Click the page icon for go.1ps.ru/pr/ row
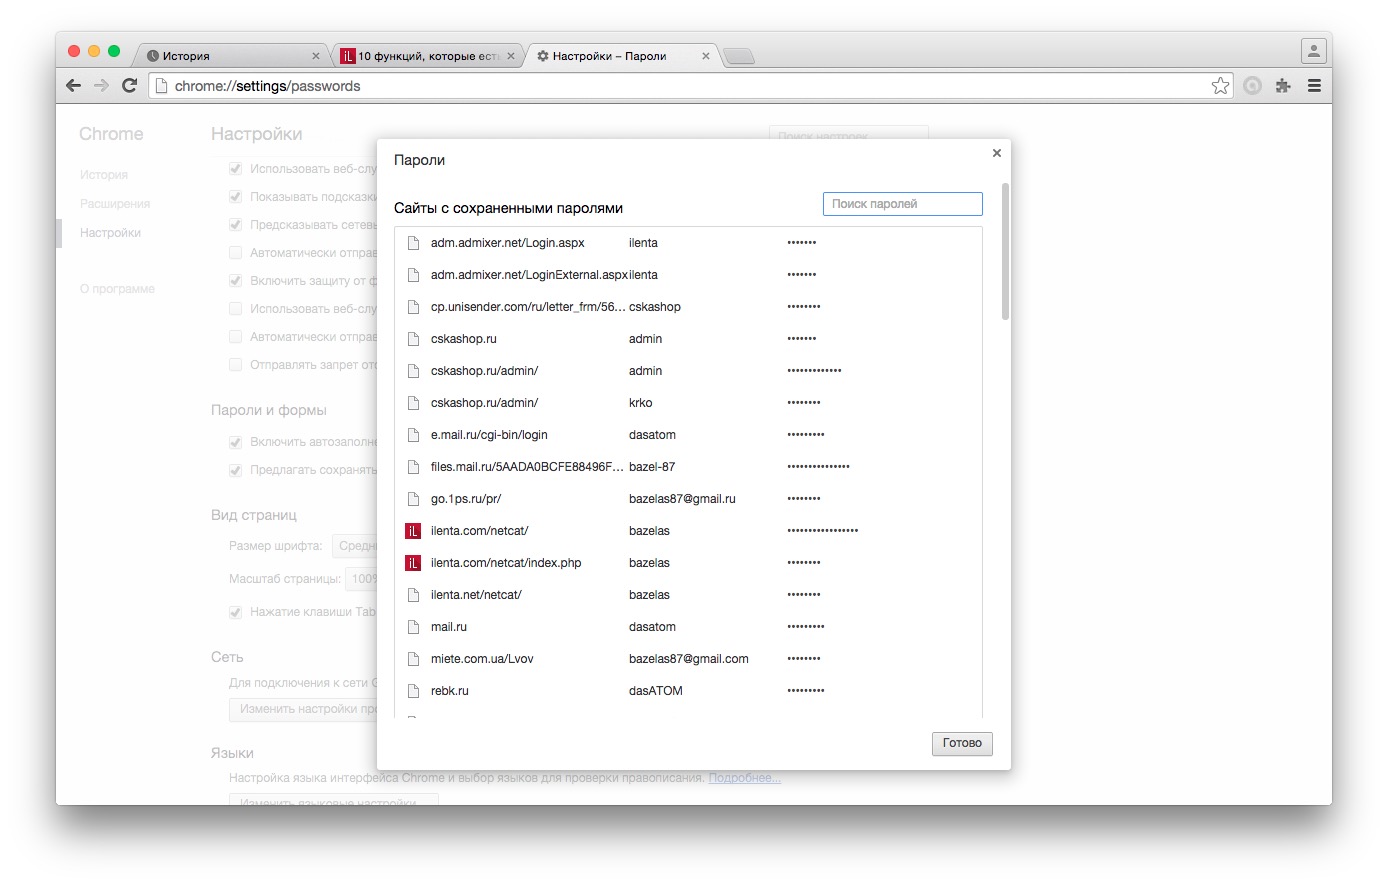This screenshot has height=885, width=1388. [413, 499]
